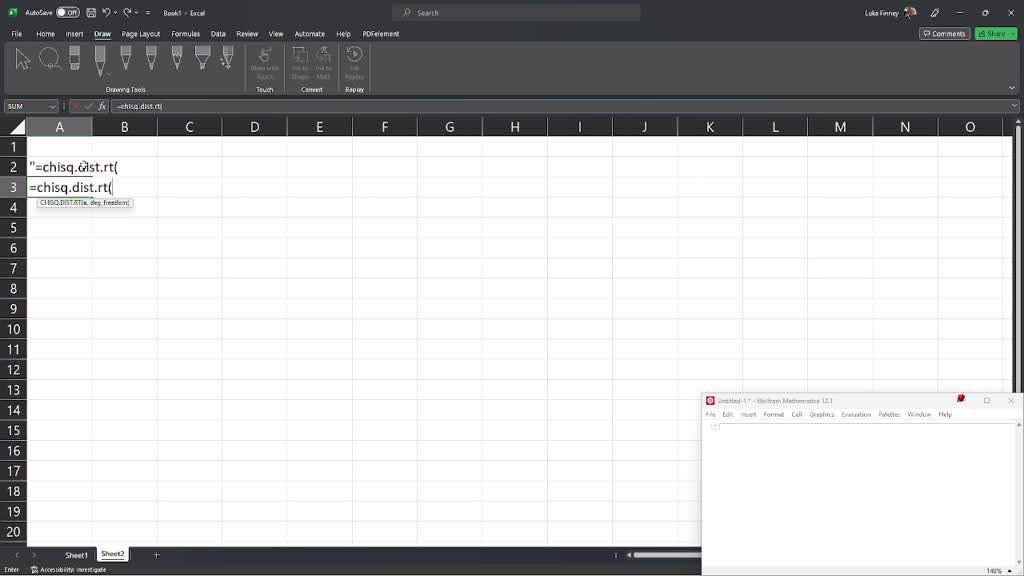Click Accessibility: Investigate in the status bar
This screenshot has width=1024, height=576.
click(x=69, y=569)
